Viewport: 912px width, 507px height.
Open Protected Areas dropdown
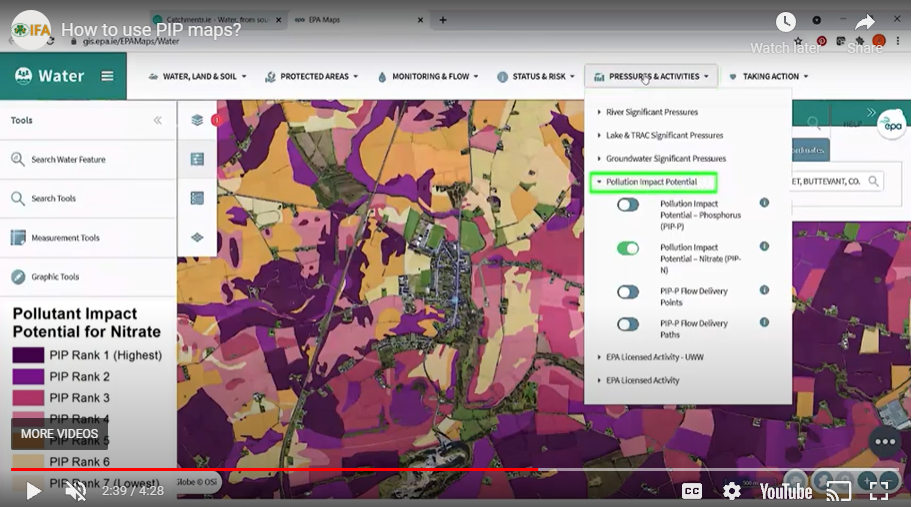tap(312, 76)
